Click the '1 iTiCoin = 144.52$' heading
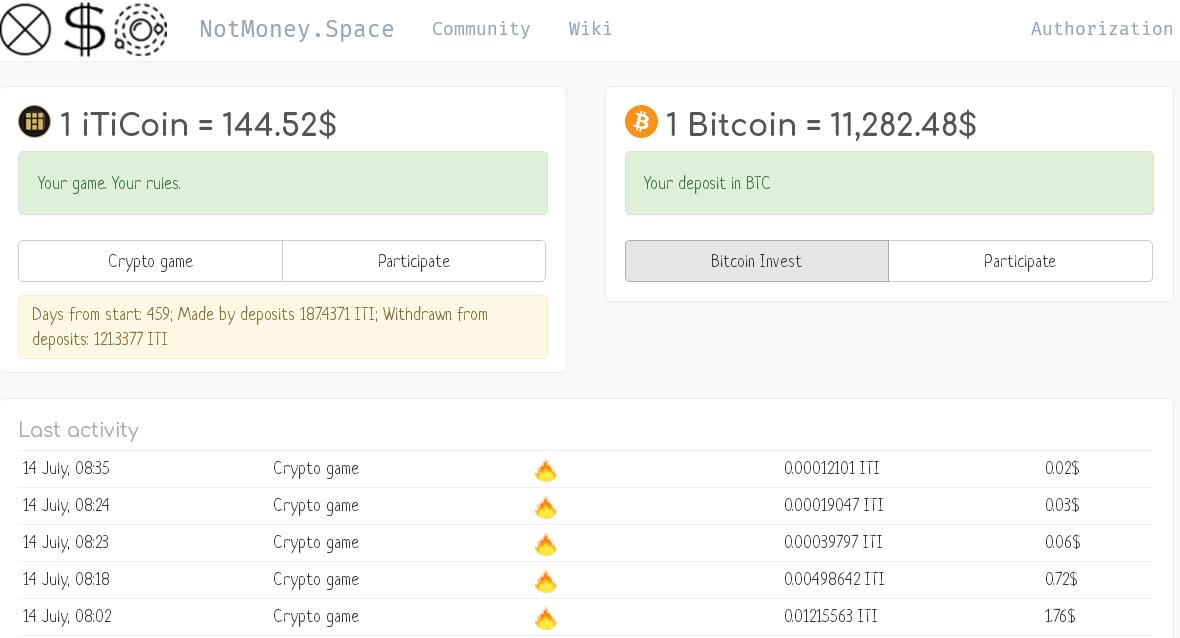Image resolution: width=1180 pixels, height=638 pixels. pos(198,124)
